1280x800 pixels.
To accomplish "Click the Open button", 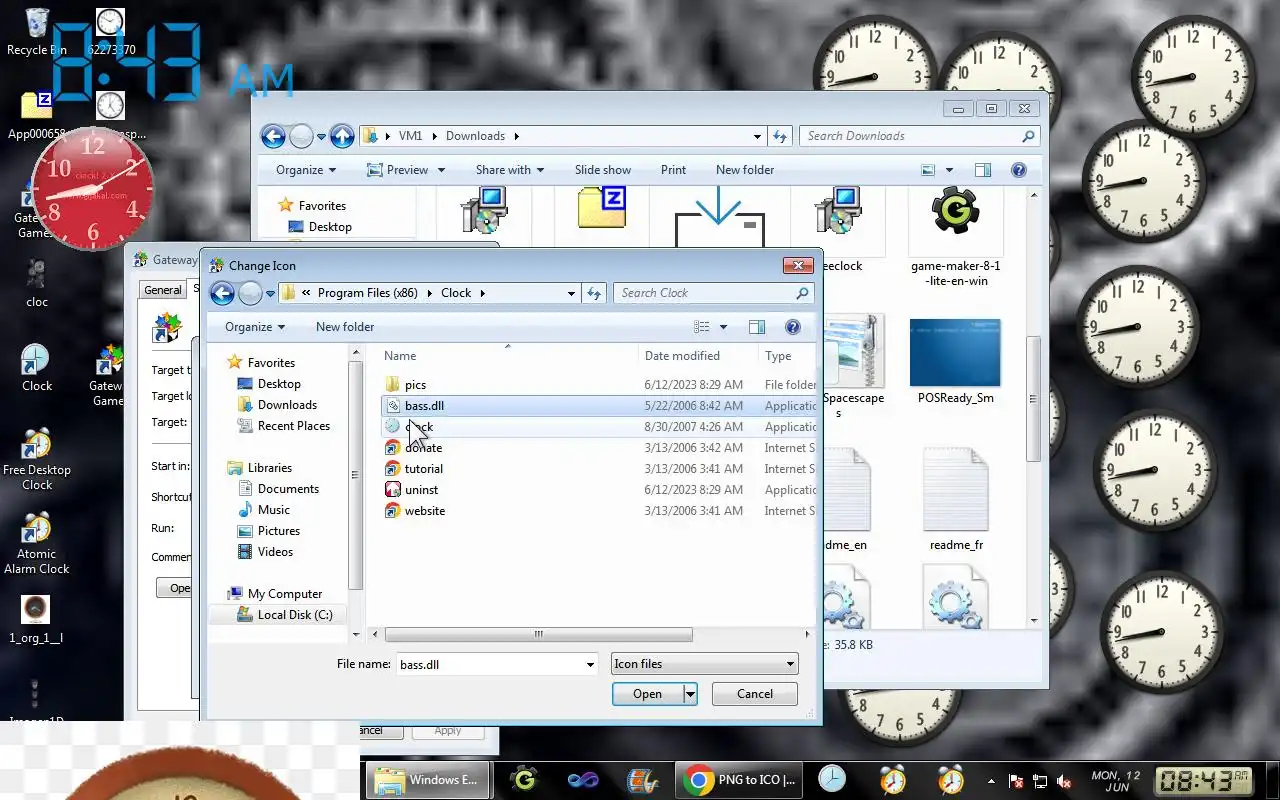I will (648, 694).
